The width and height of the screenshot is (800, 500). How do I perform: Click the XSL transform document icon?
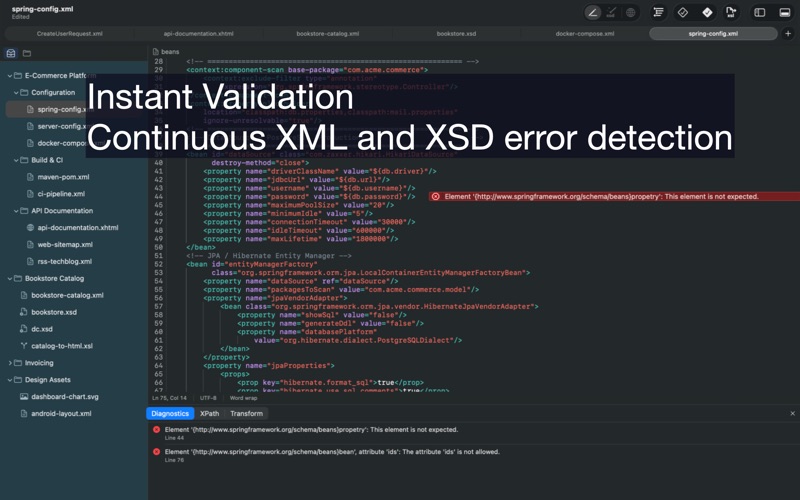pos(731,13)
